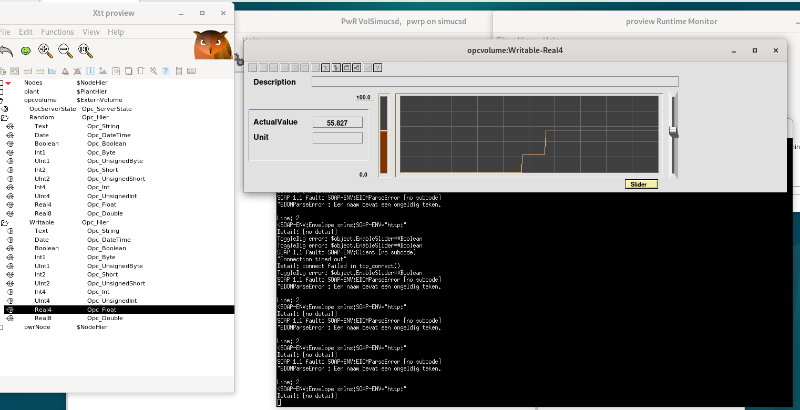The height and width of the screenshot is (410, 800).
Task: Open the File menu in Xtt proview
Action: pyautogui.click(x=5, y=32)
